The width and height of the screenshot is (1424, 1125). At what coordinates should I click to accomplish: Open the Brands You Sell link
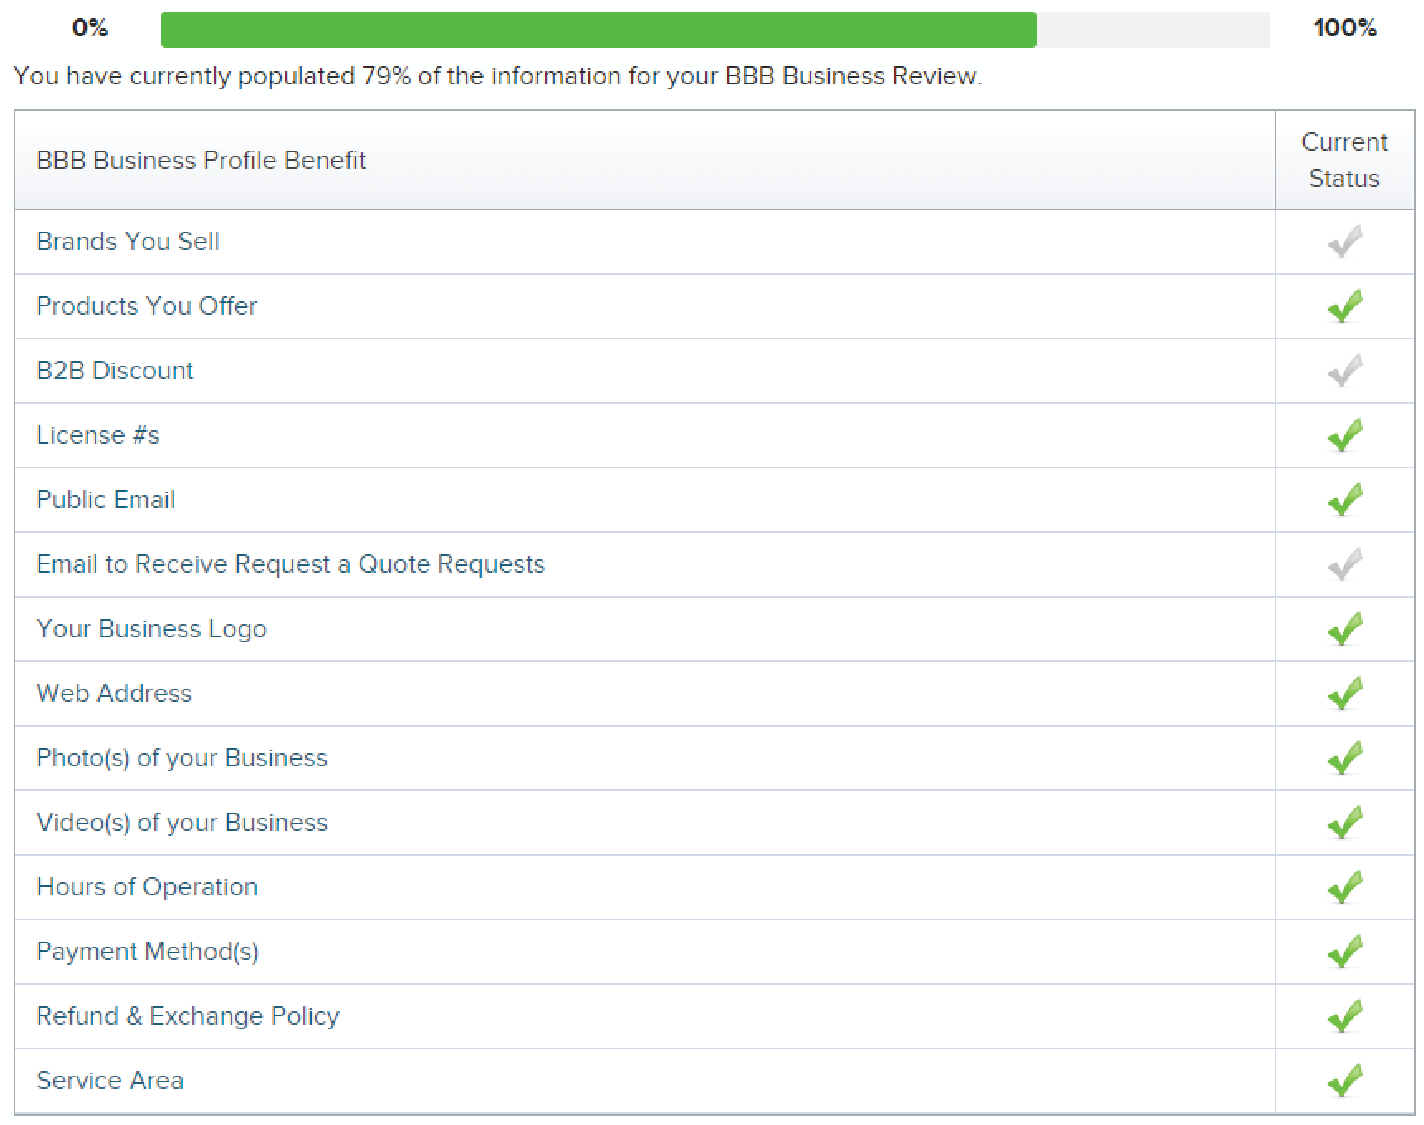point(128,242)
